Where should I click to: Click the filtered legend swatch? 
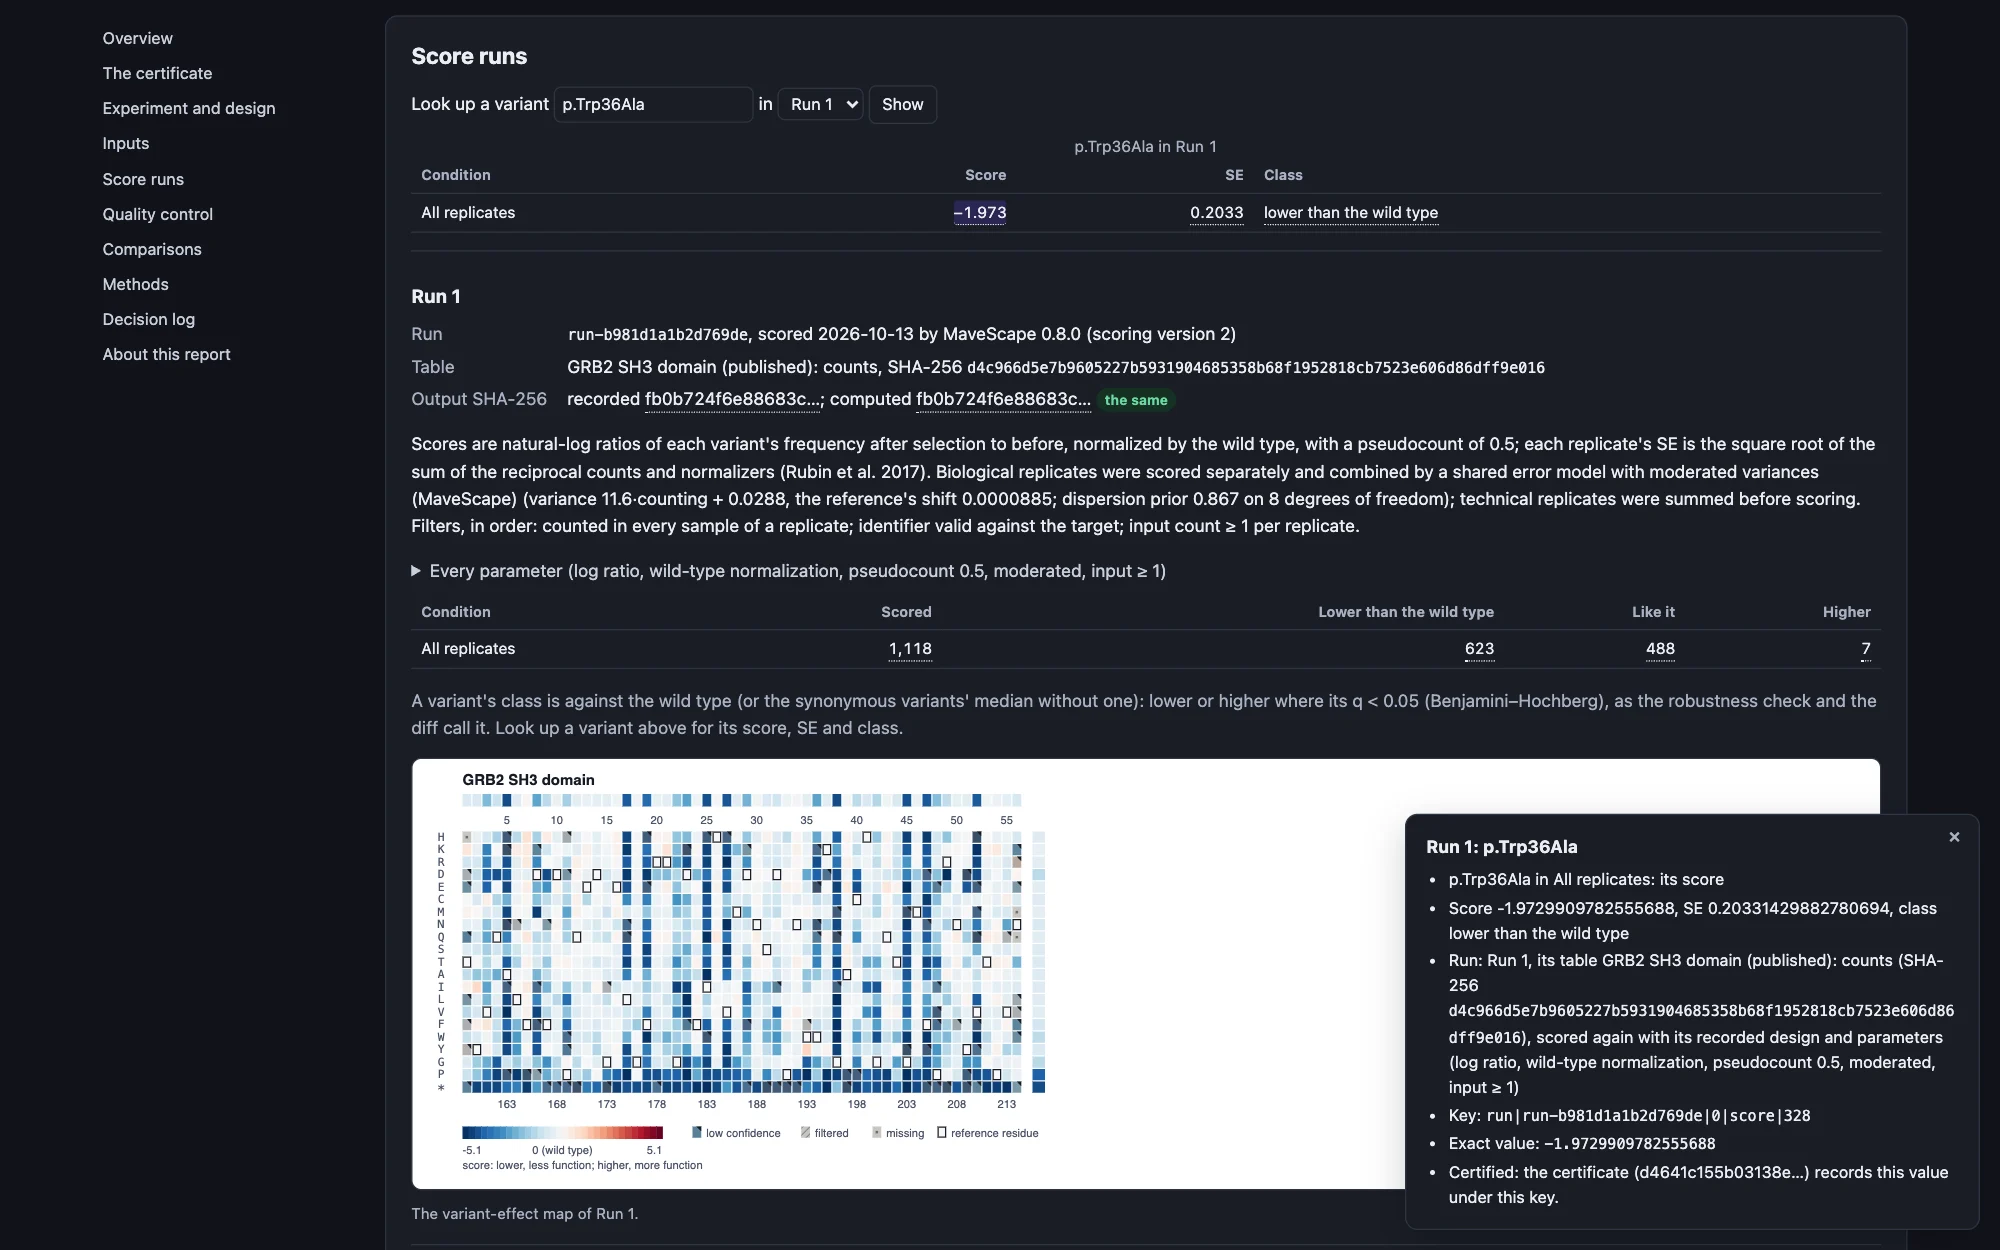(805, 1132)
